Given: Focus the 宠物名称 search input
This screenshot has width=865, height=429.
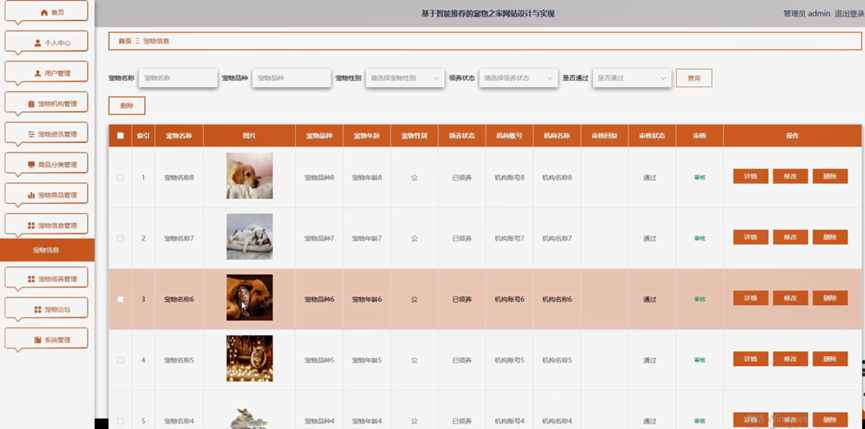Looking at the screenshot, I should [x=178, y=78].
